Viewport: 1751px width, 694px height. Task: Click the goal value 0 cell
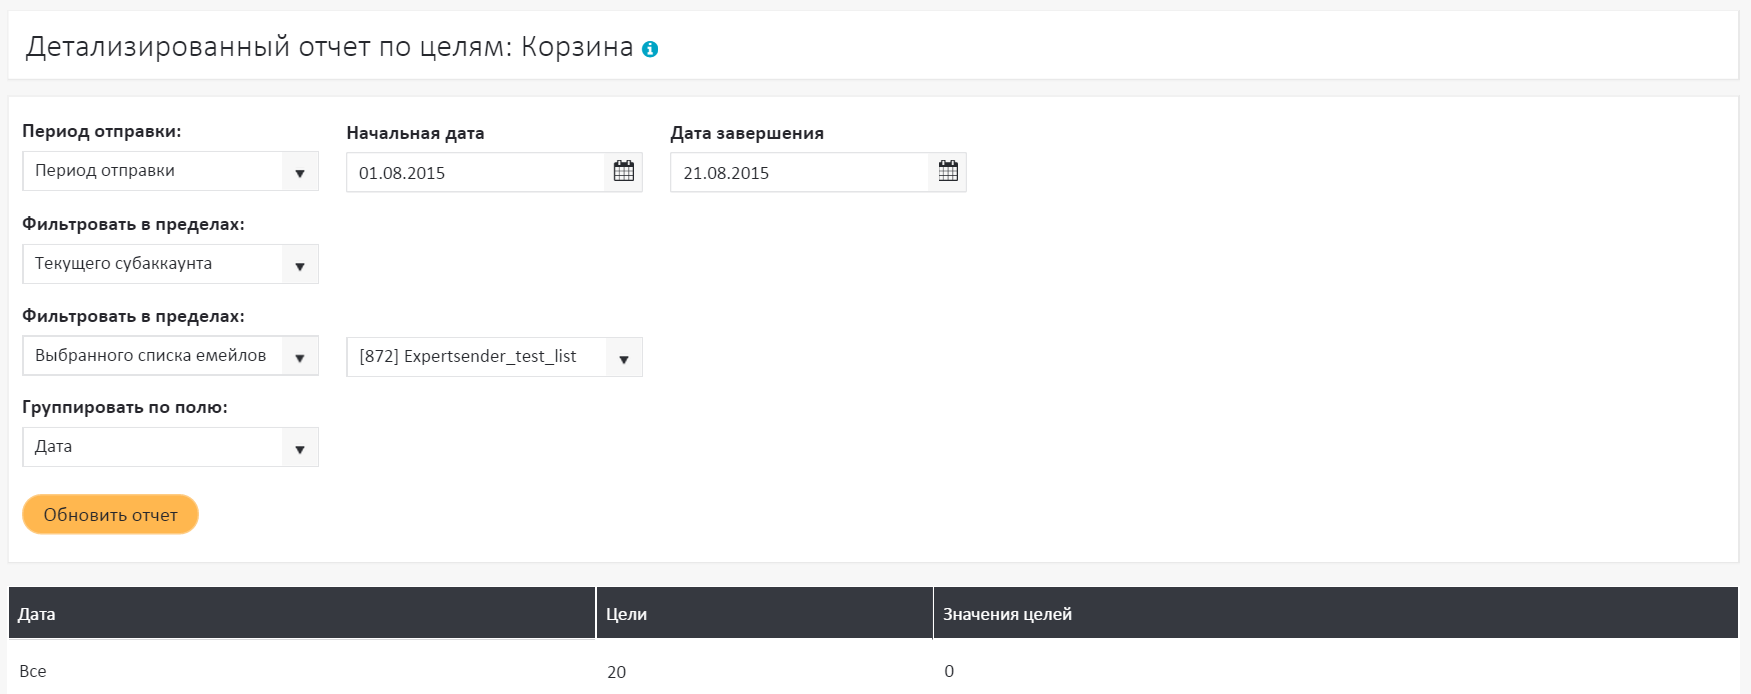949,671
